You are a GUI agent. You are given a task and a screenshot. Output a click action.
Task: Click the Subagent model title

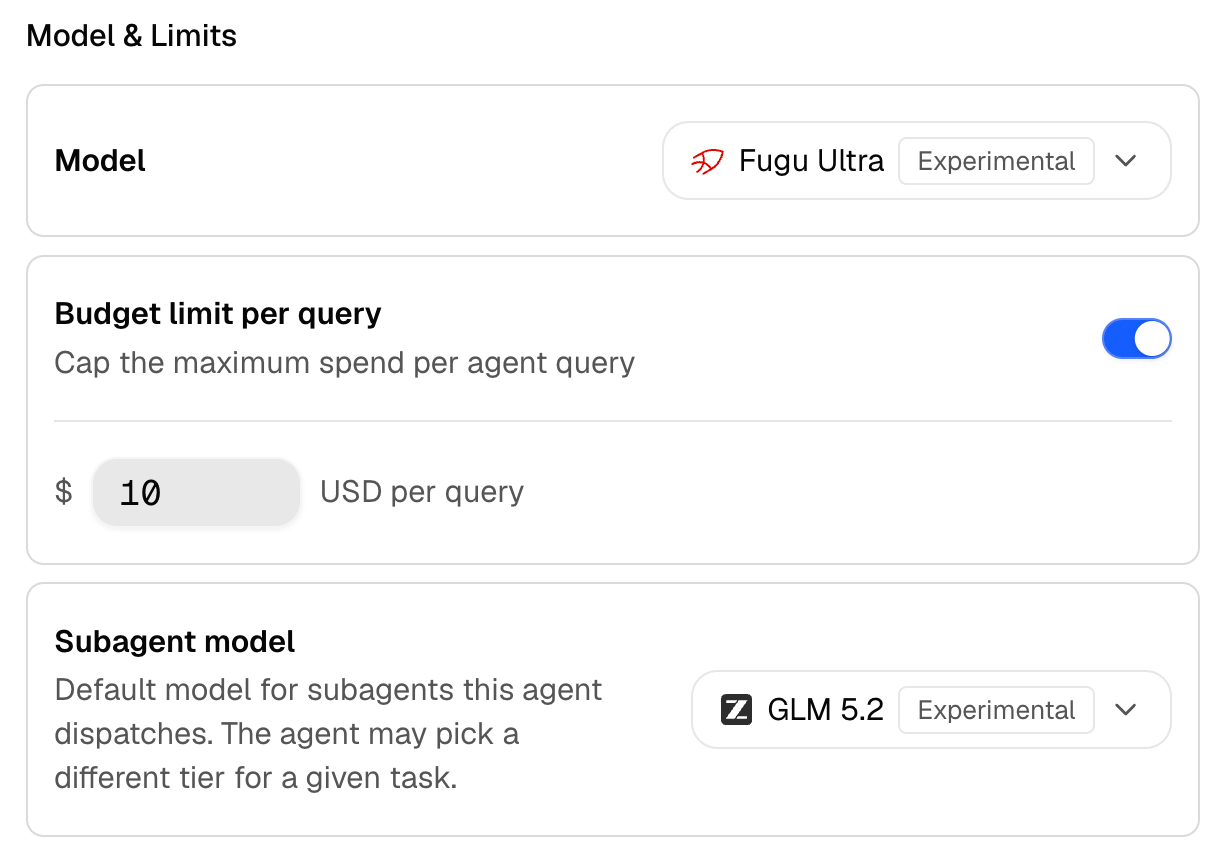click(175, 642)
